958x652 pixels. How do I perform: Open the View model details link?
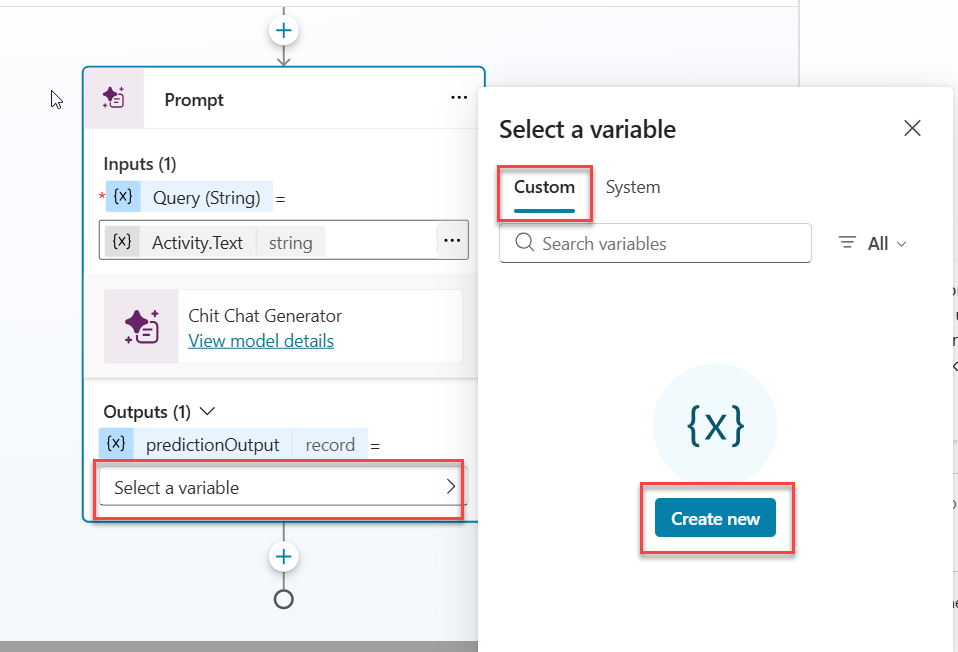[261, 341]
